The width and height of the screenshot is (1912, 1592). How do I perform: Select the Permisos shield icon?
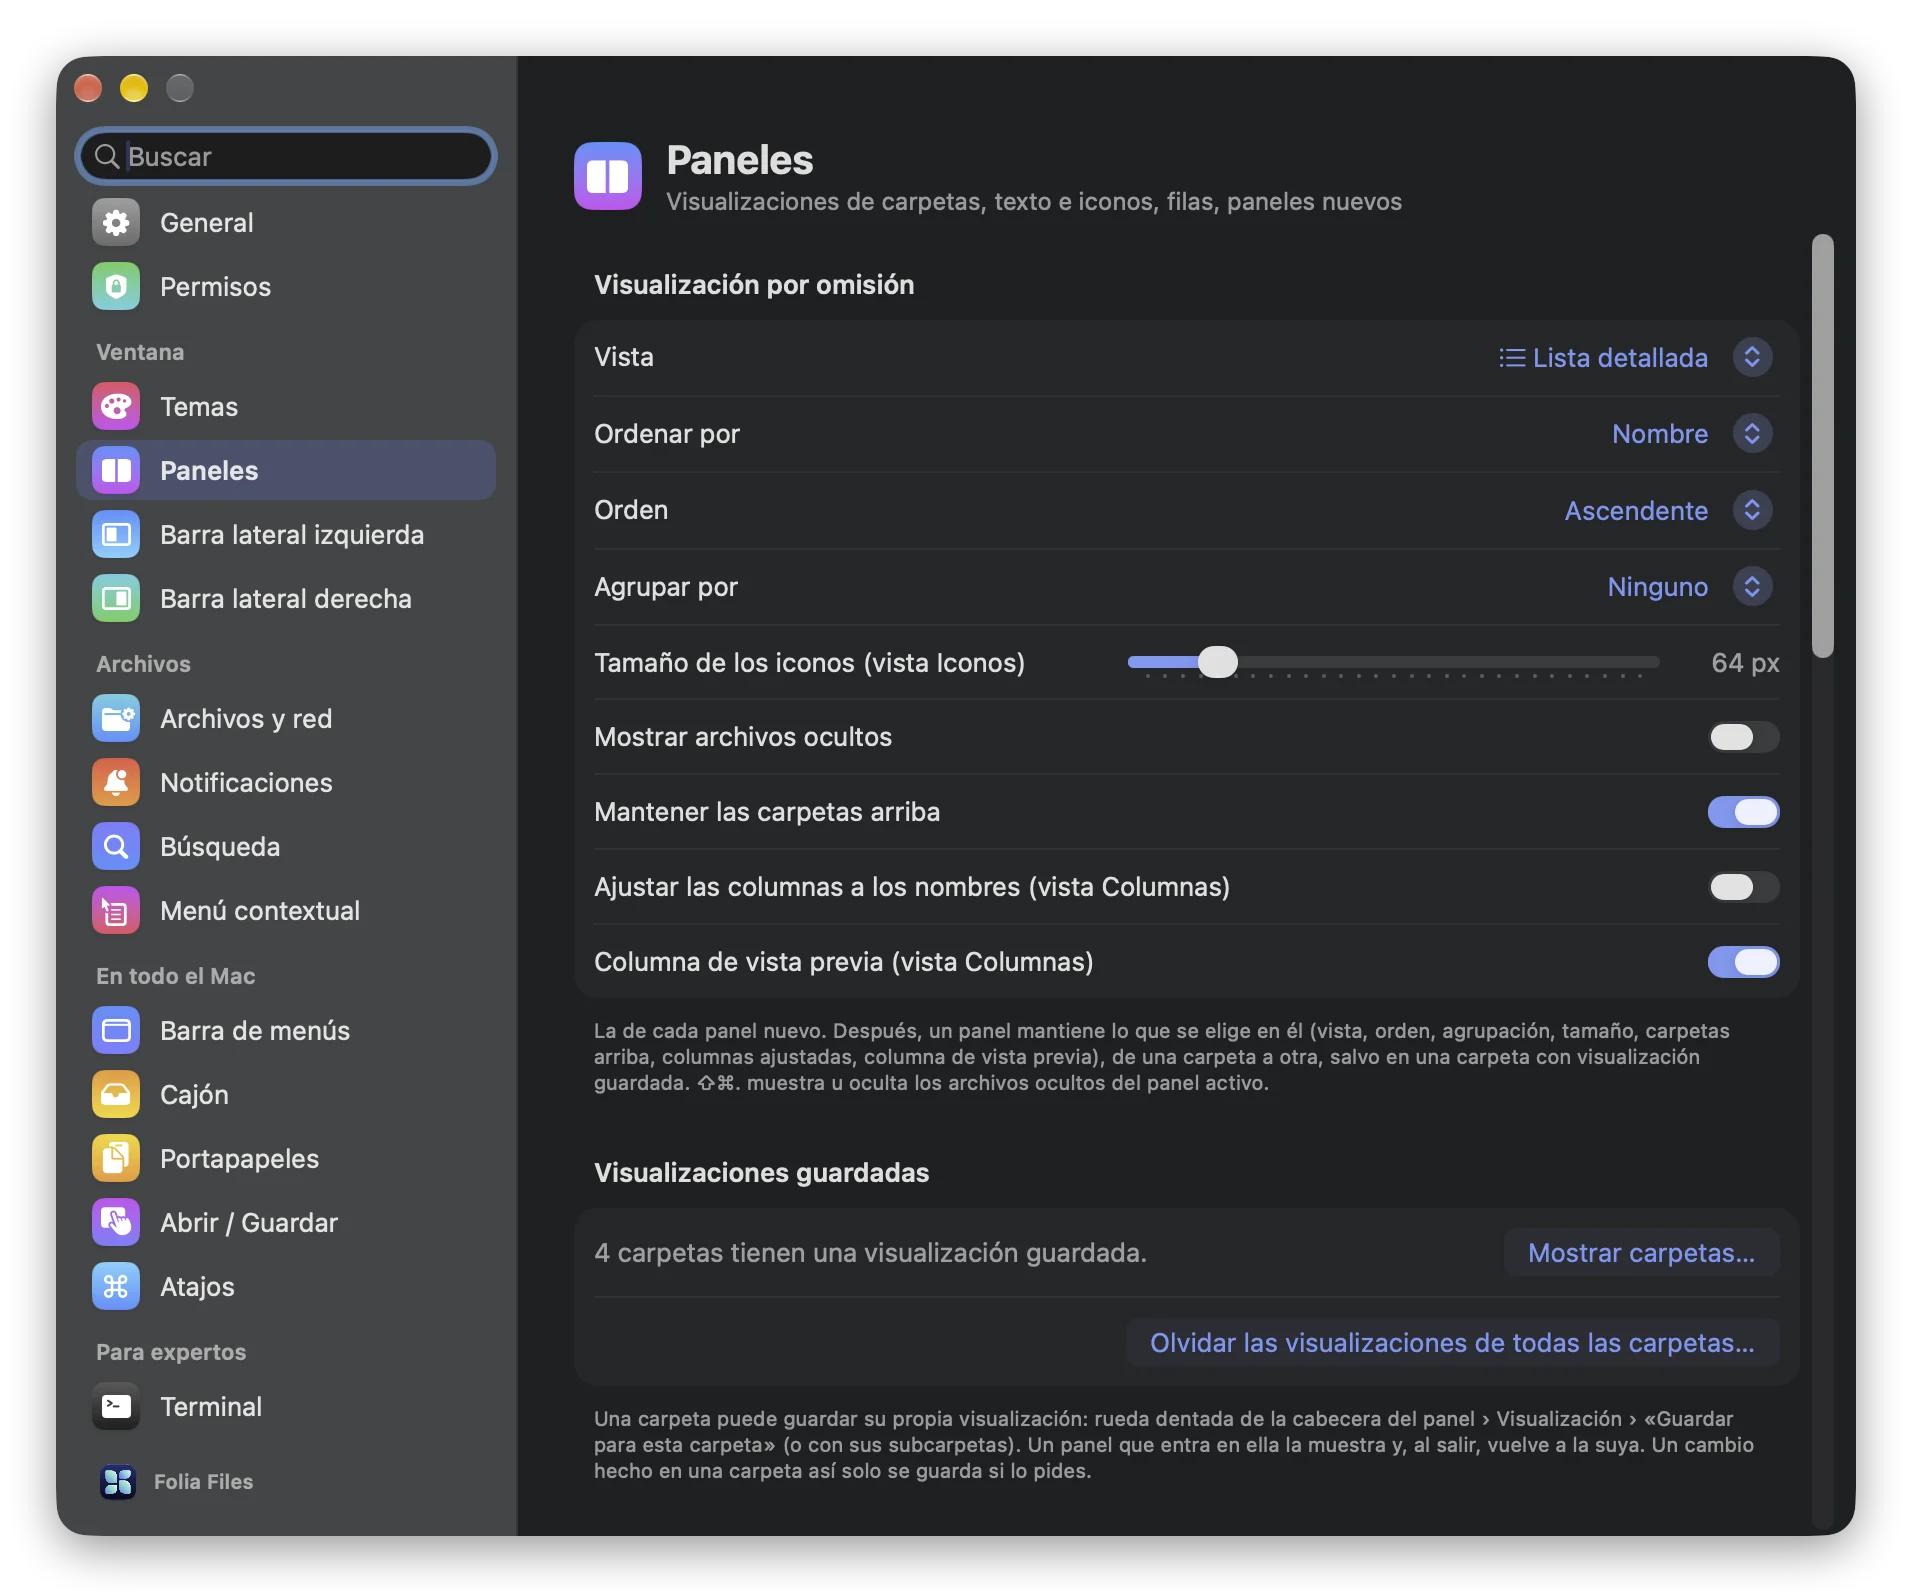click(x=116, y=287)
